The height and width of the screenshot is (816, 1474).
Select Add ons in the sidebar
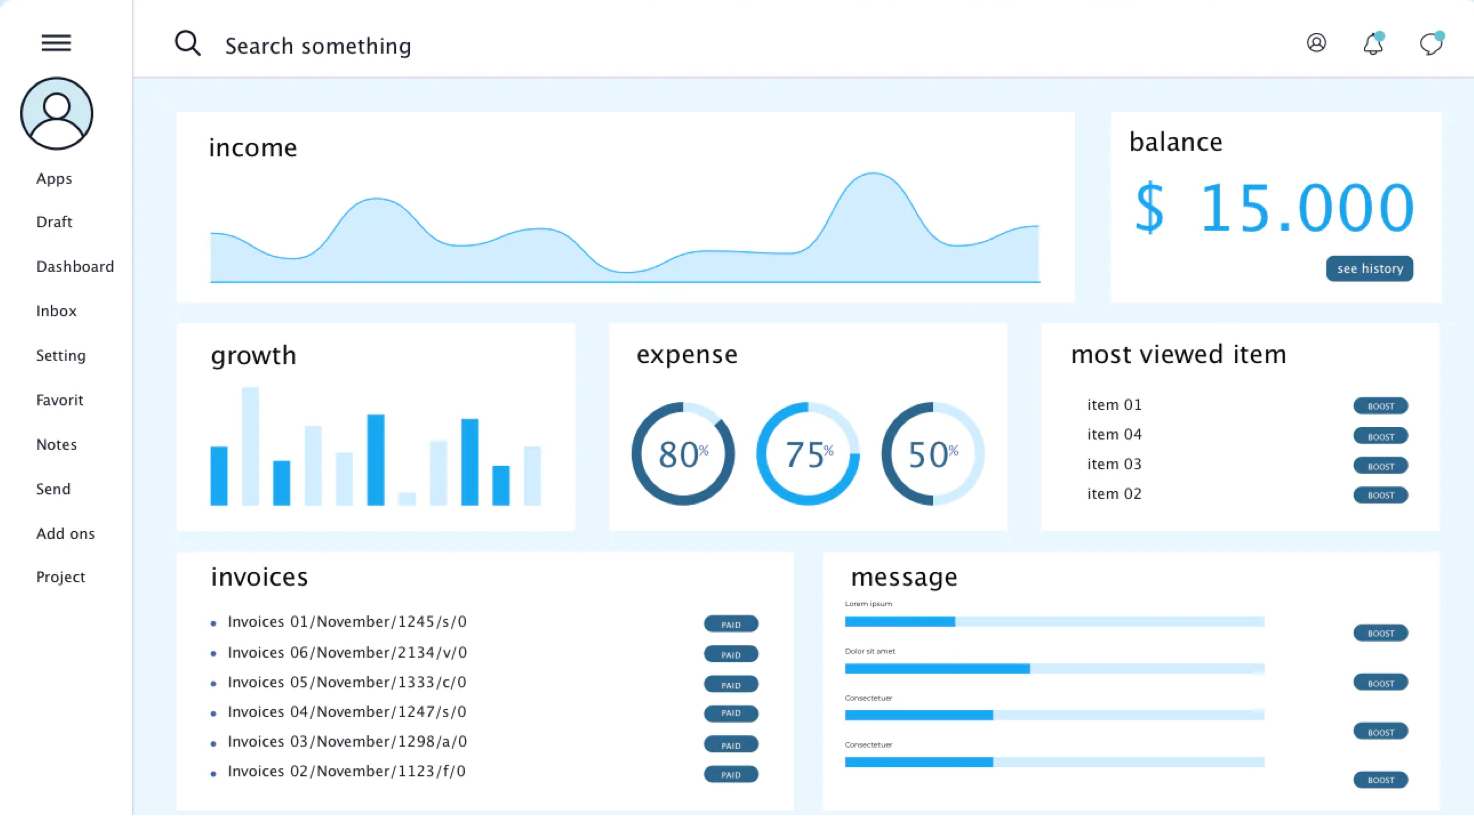coord(66,534)
